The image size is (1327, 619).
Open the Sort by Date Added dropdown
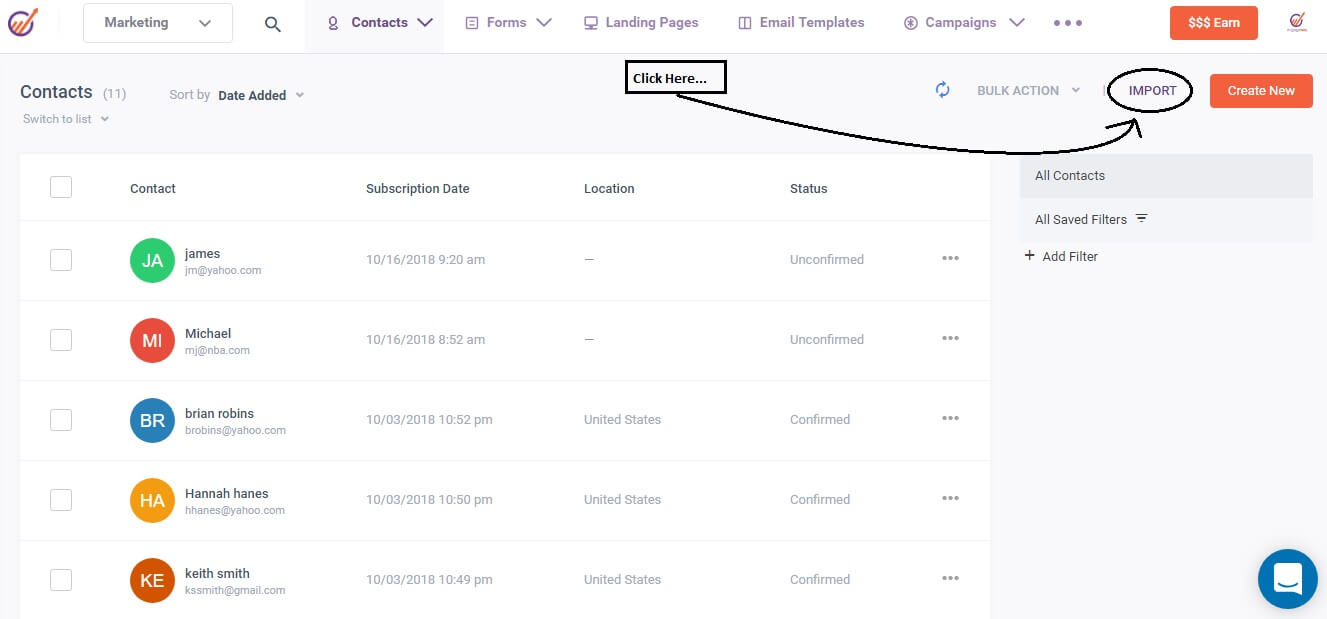(x=261, y=95)
